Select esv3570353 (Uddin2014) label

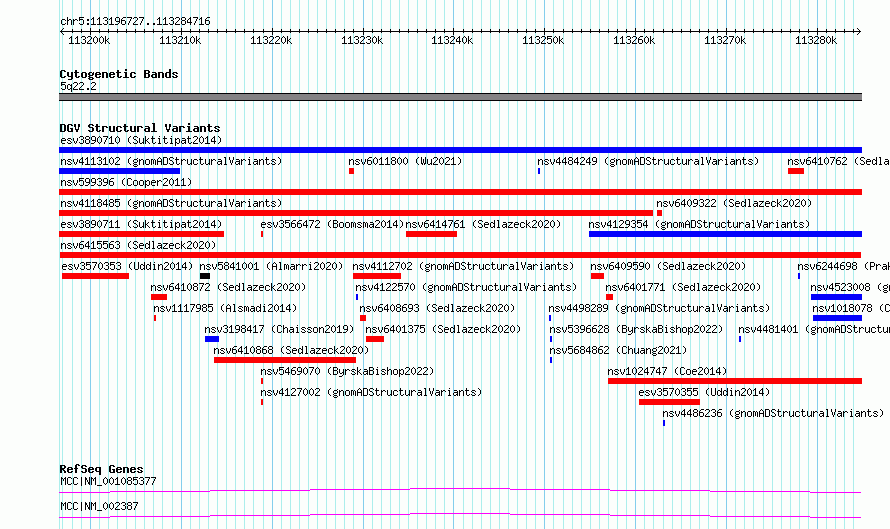[127, 266]
